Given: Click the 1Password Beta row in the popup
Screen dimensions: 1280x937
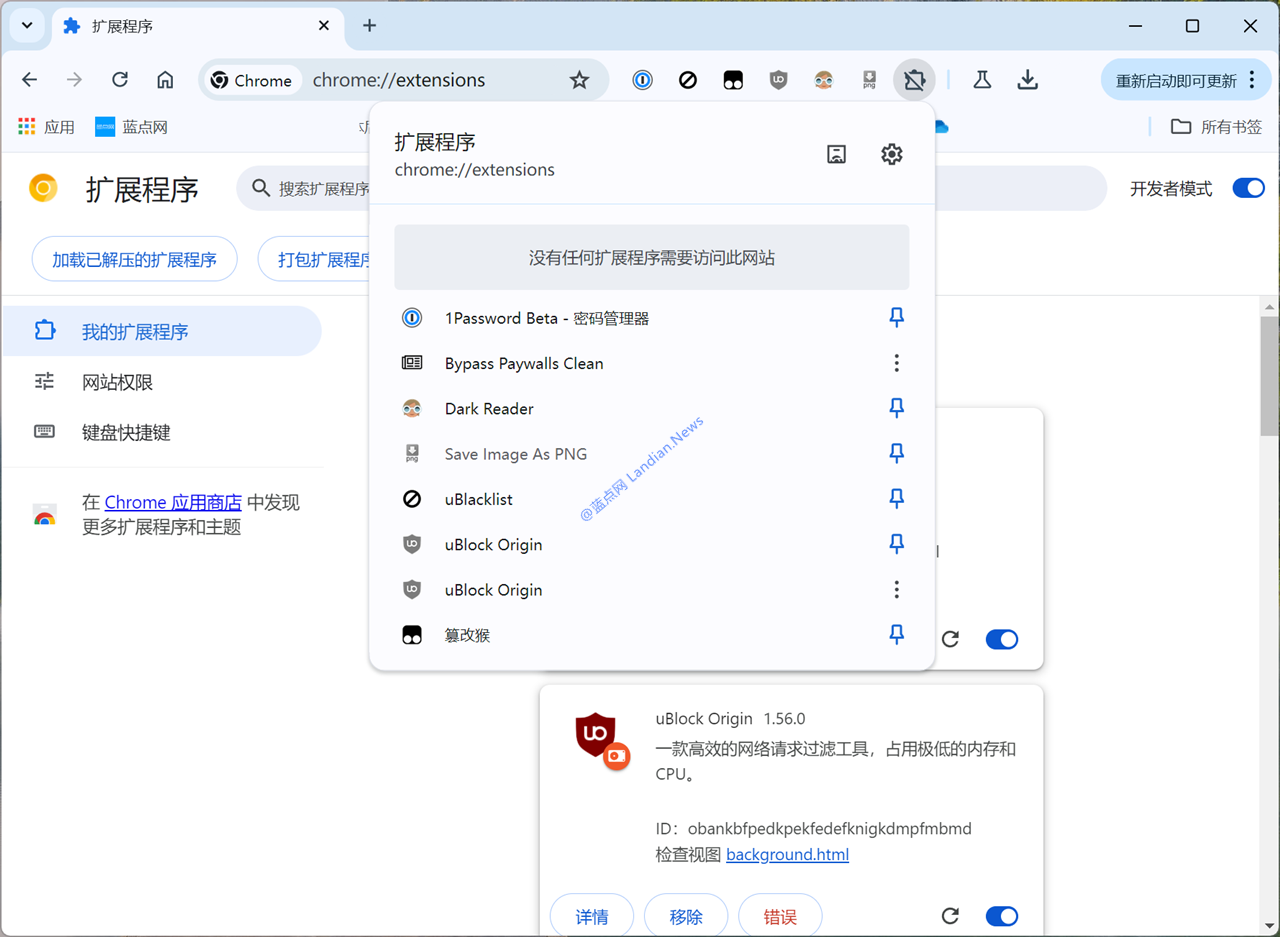Looking at the screenshot, I should click(652, 318).
